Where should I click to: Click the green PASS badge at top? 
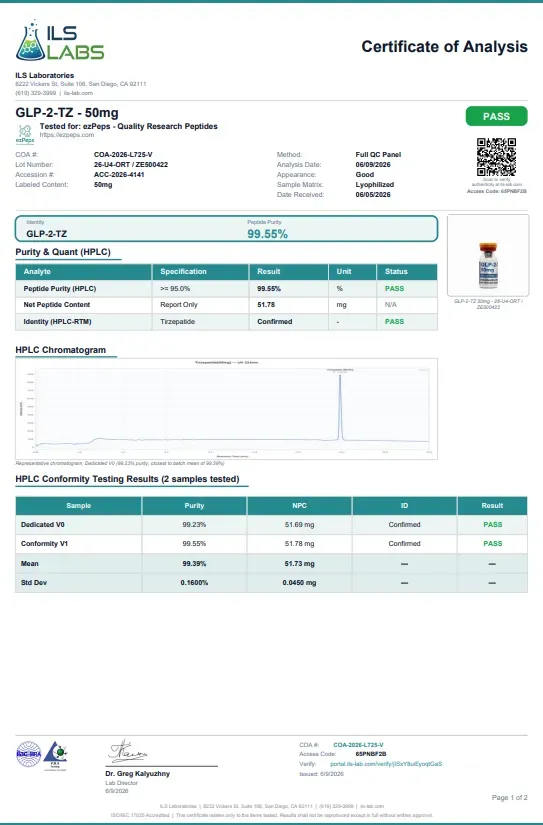[x=496, y=116]
